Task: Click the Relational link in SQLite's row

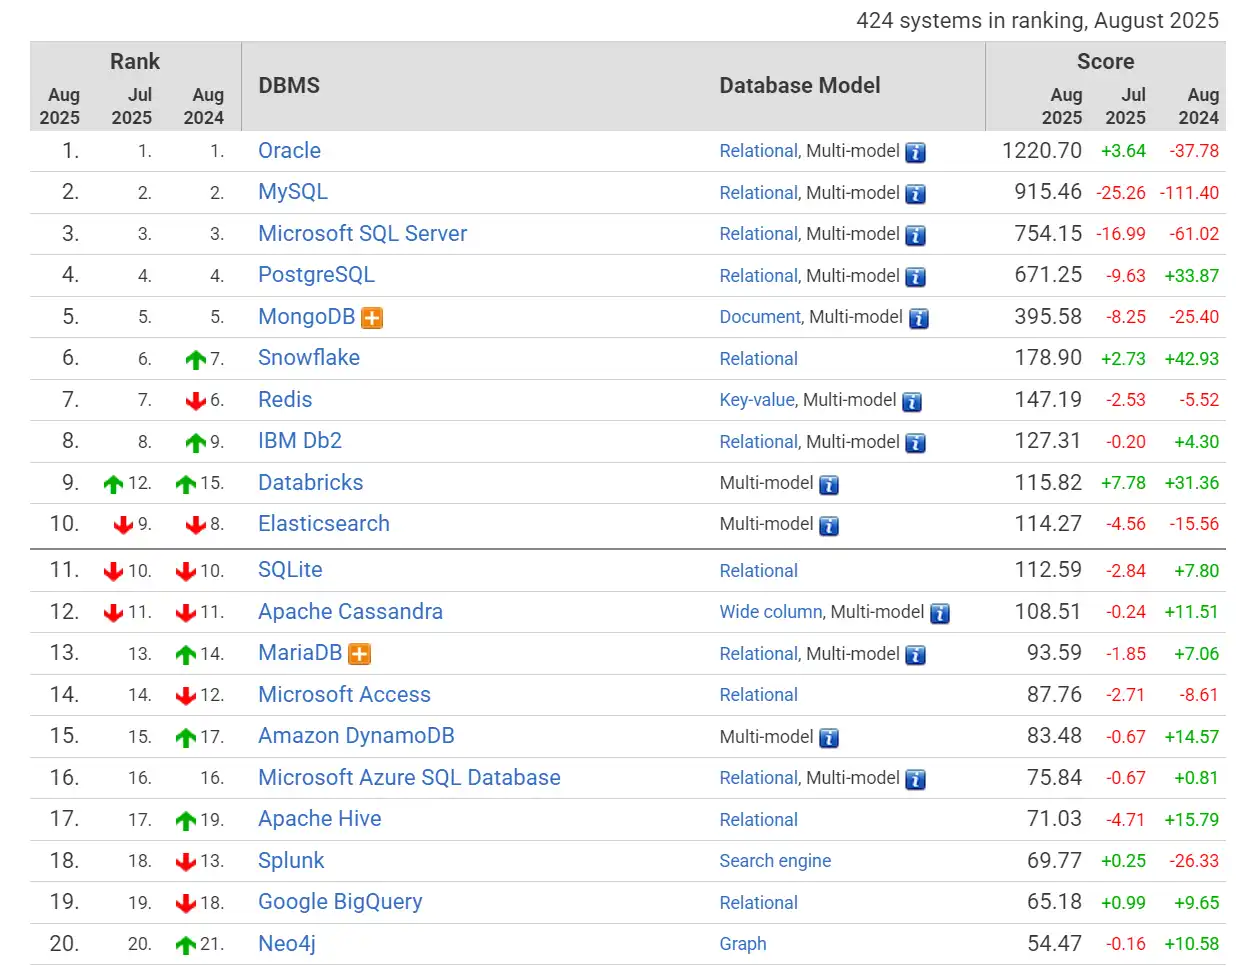Action: 758,571
